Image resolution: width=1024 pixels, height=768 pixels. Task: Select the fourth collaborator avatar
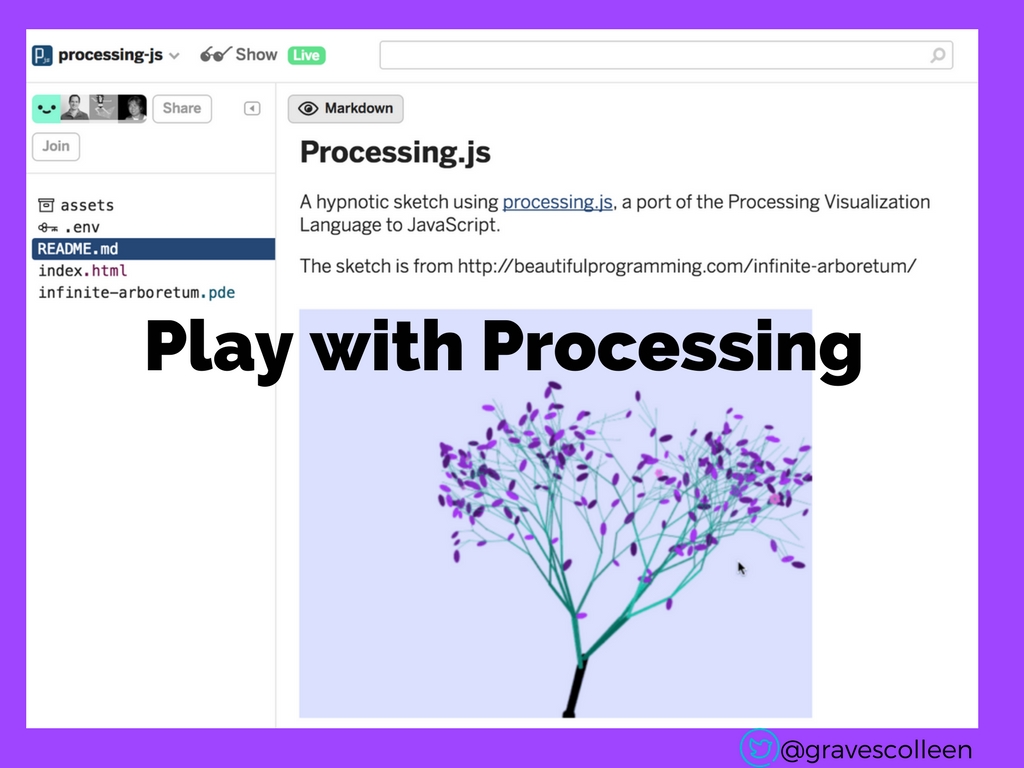[x=132, y=108]
